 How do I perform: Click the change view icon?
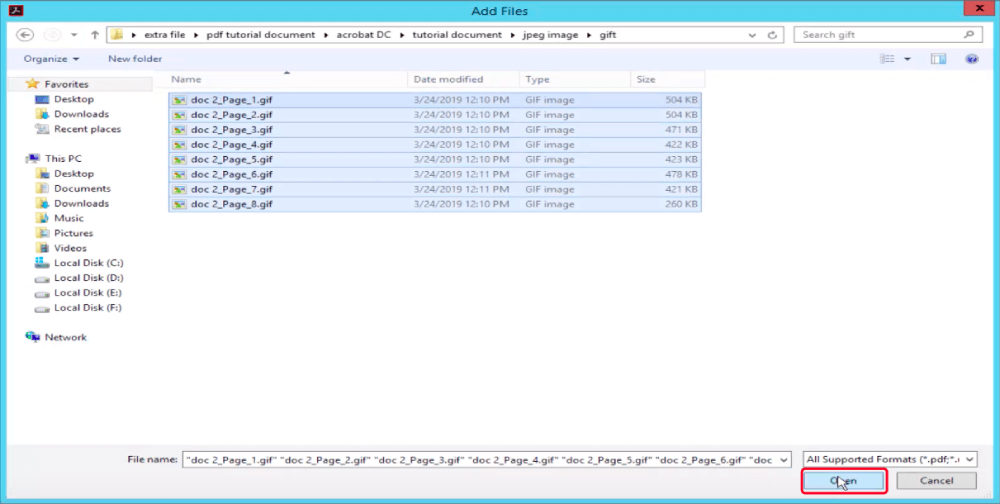[x=887, y=59]
